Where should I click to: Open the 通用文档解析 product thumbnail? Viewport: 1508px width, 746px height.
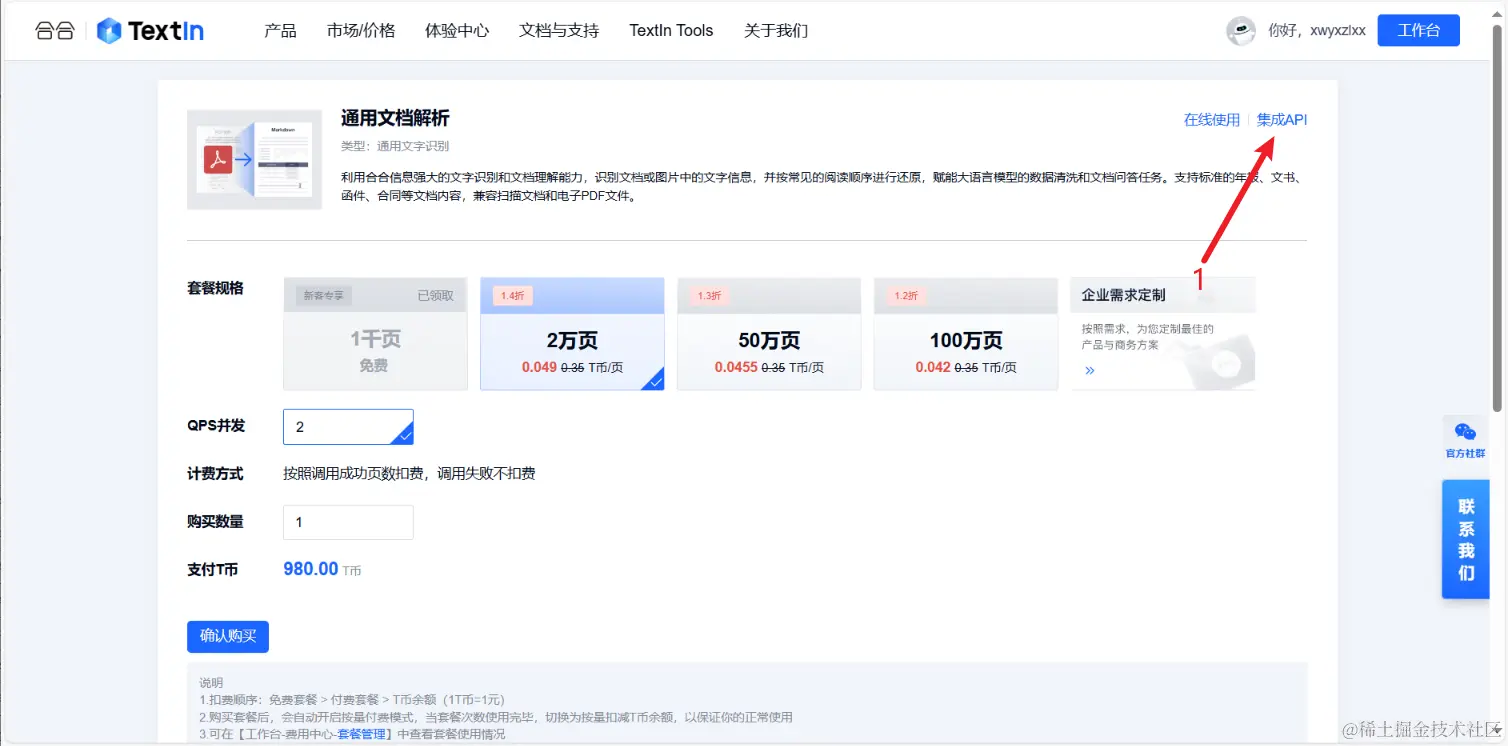[x=255, y=160]
